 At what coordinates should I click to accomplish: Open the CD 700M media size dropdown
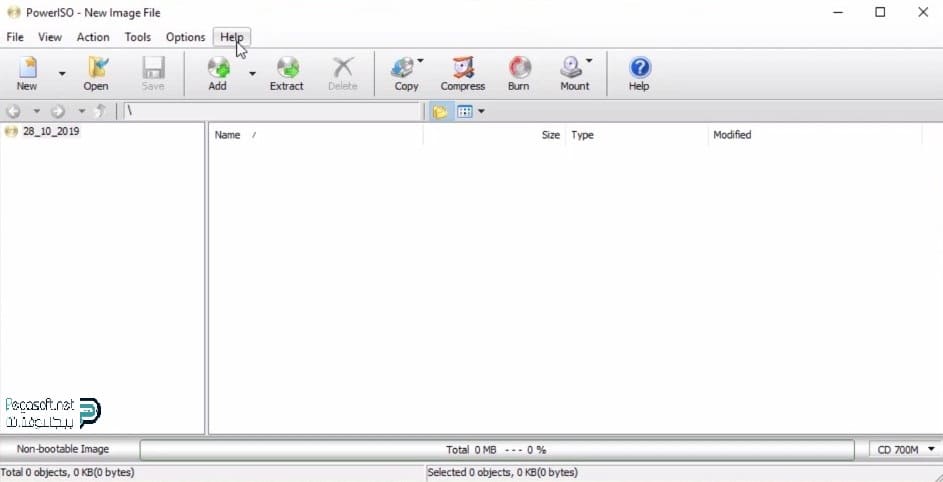(x=906, y=450)
